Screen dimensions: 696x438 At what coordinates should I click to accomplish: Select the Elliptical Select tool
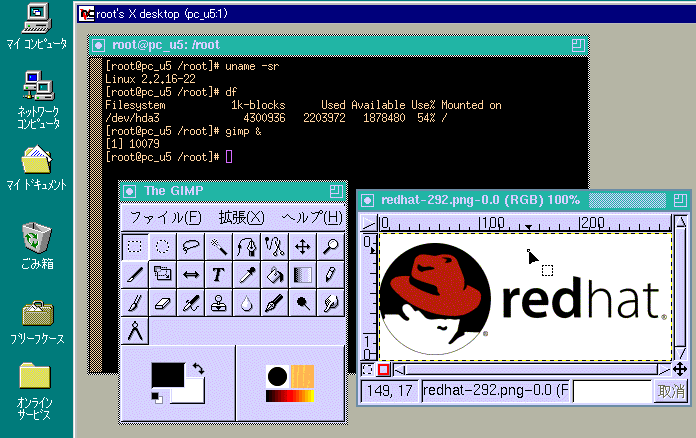(162, 246)
